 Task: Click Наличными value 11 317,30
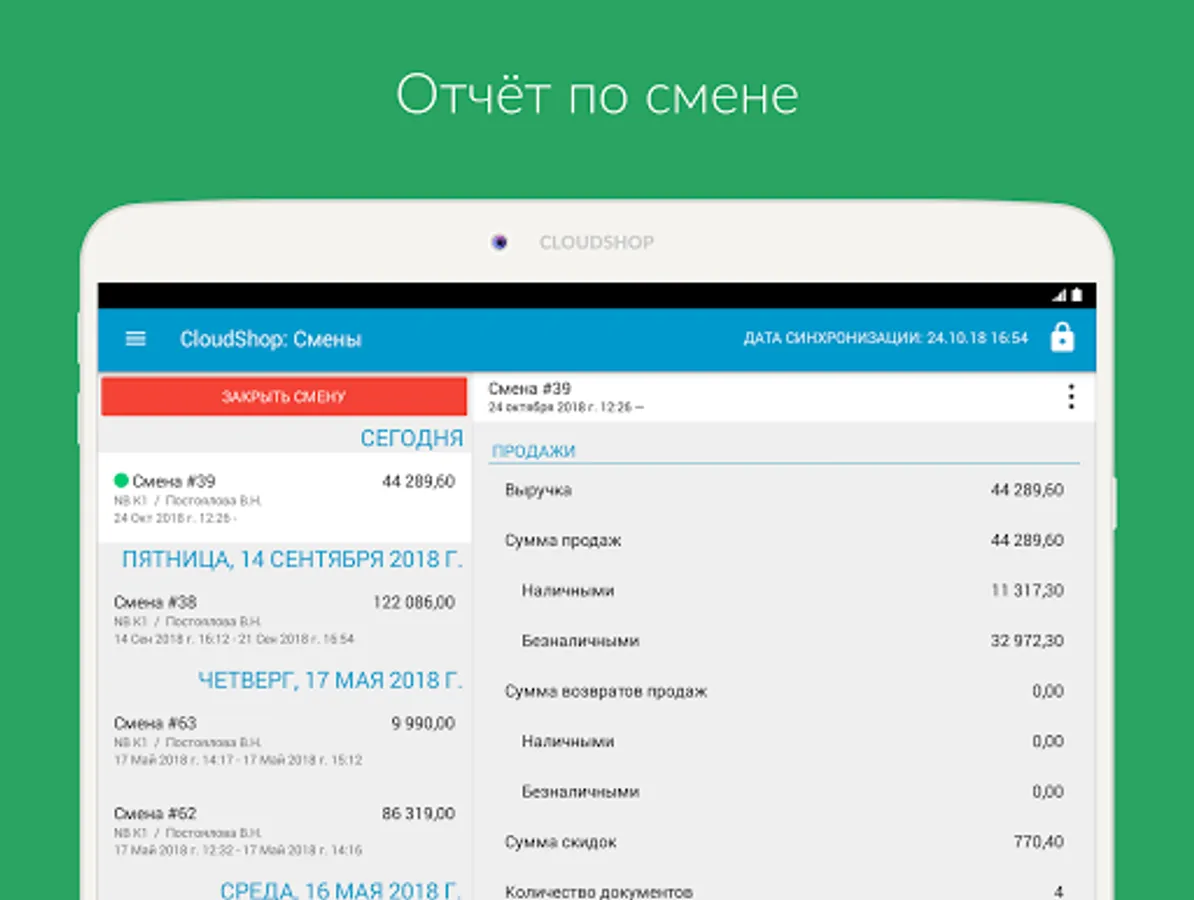(1026, 590)
